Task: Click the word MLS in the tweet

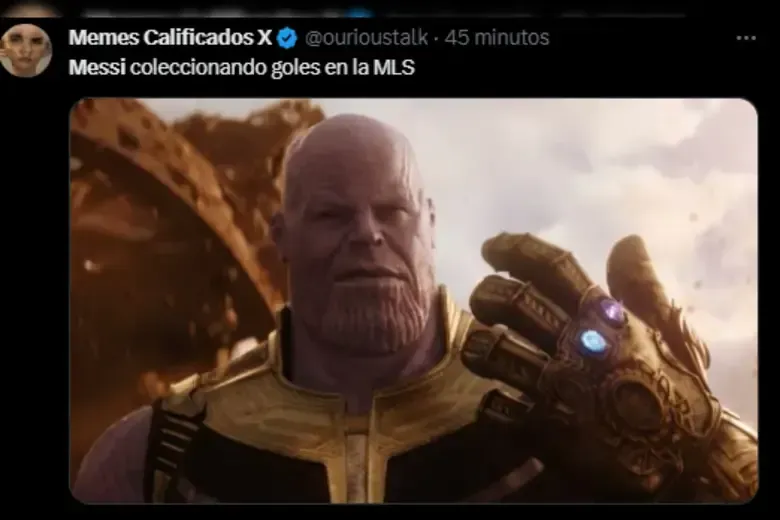Action: (x=394, y=67)
